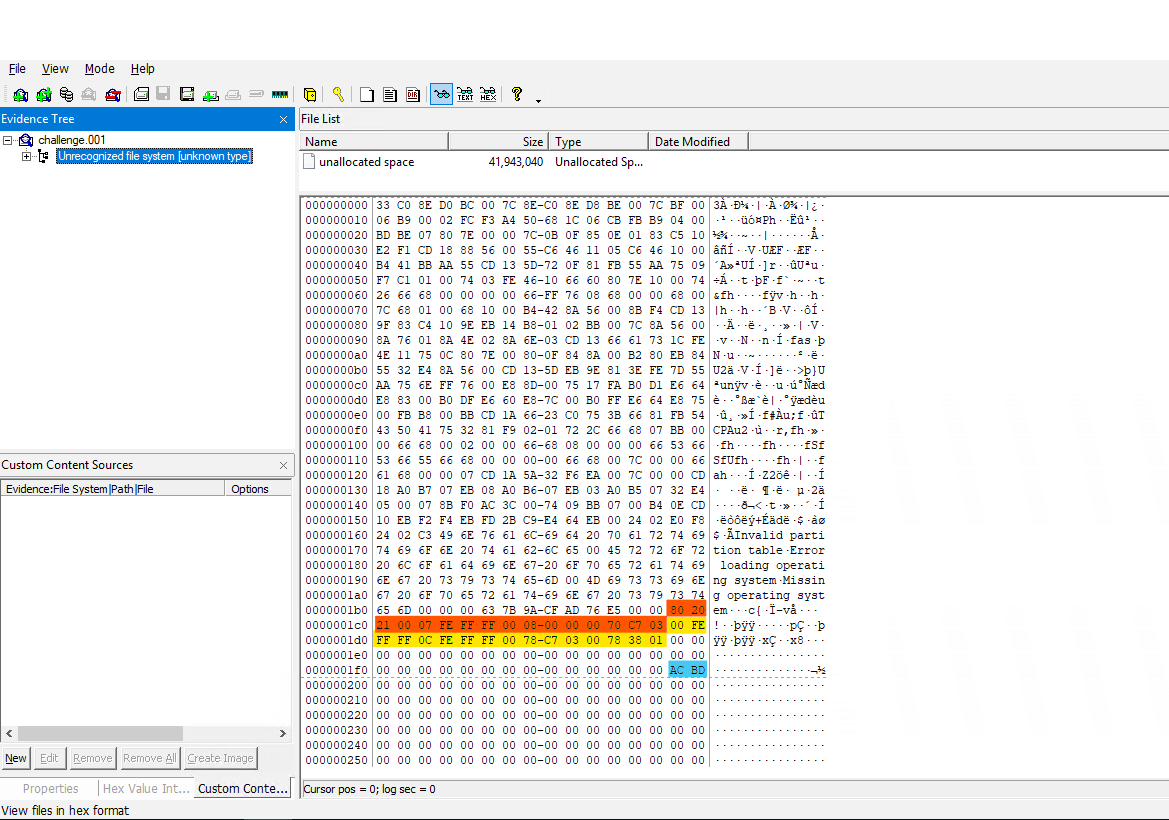Click the Create Disk Image icon
Image resolution: width=1169 pixels, height=820 pixels.
coord(141,95)
